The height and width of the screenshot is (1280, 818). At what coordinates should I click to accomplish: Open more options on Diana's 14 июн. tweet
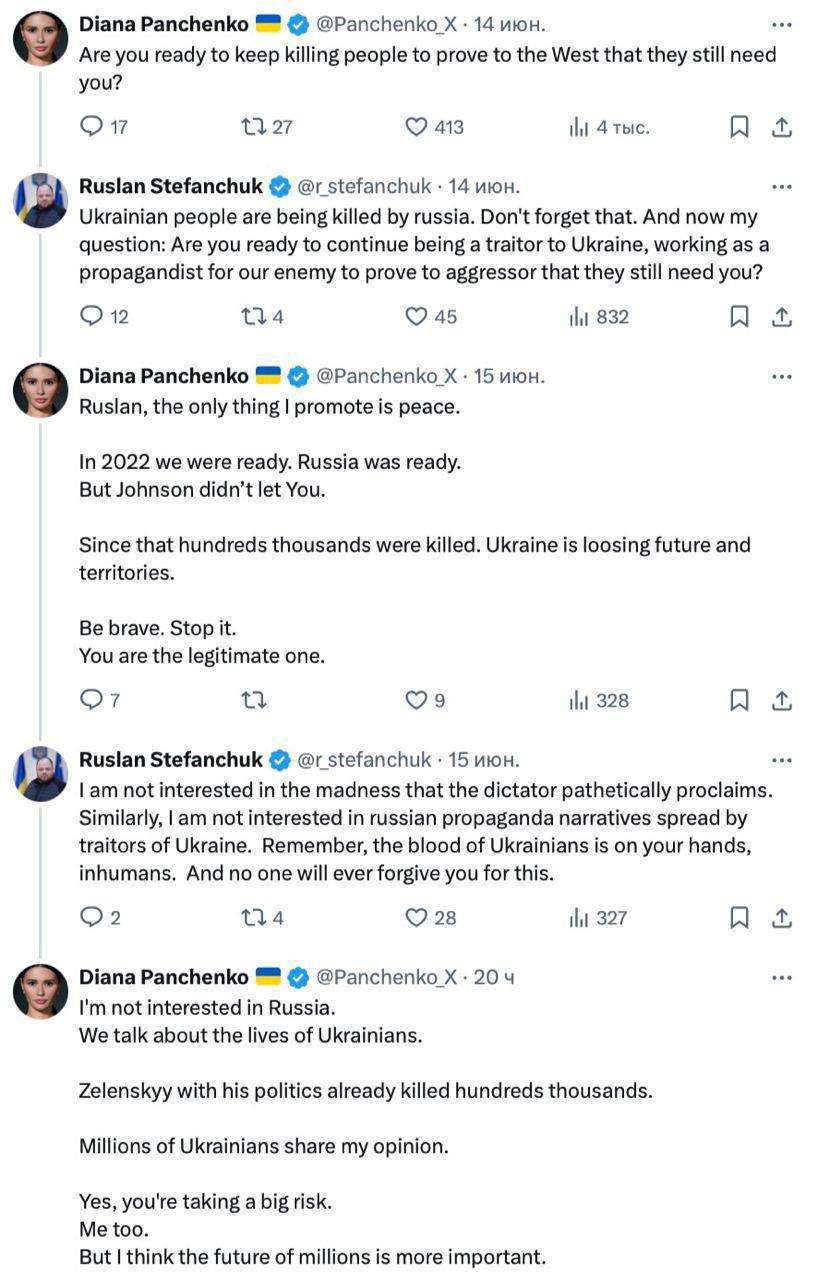(782, 24)
